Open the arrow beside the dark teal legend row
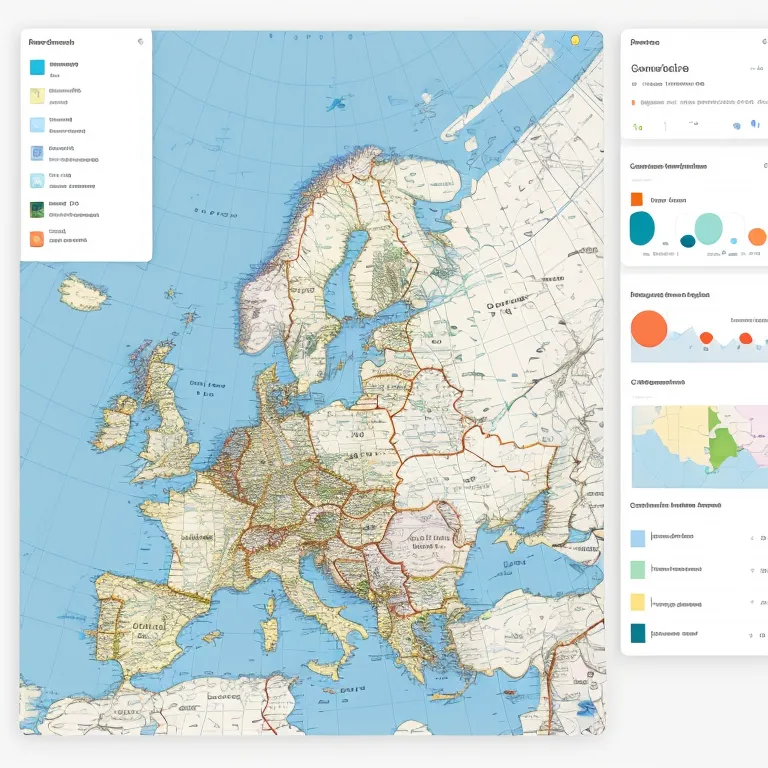Viewport: 768px width, 768px height. tap(751, 634)
